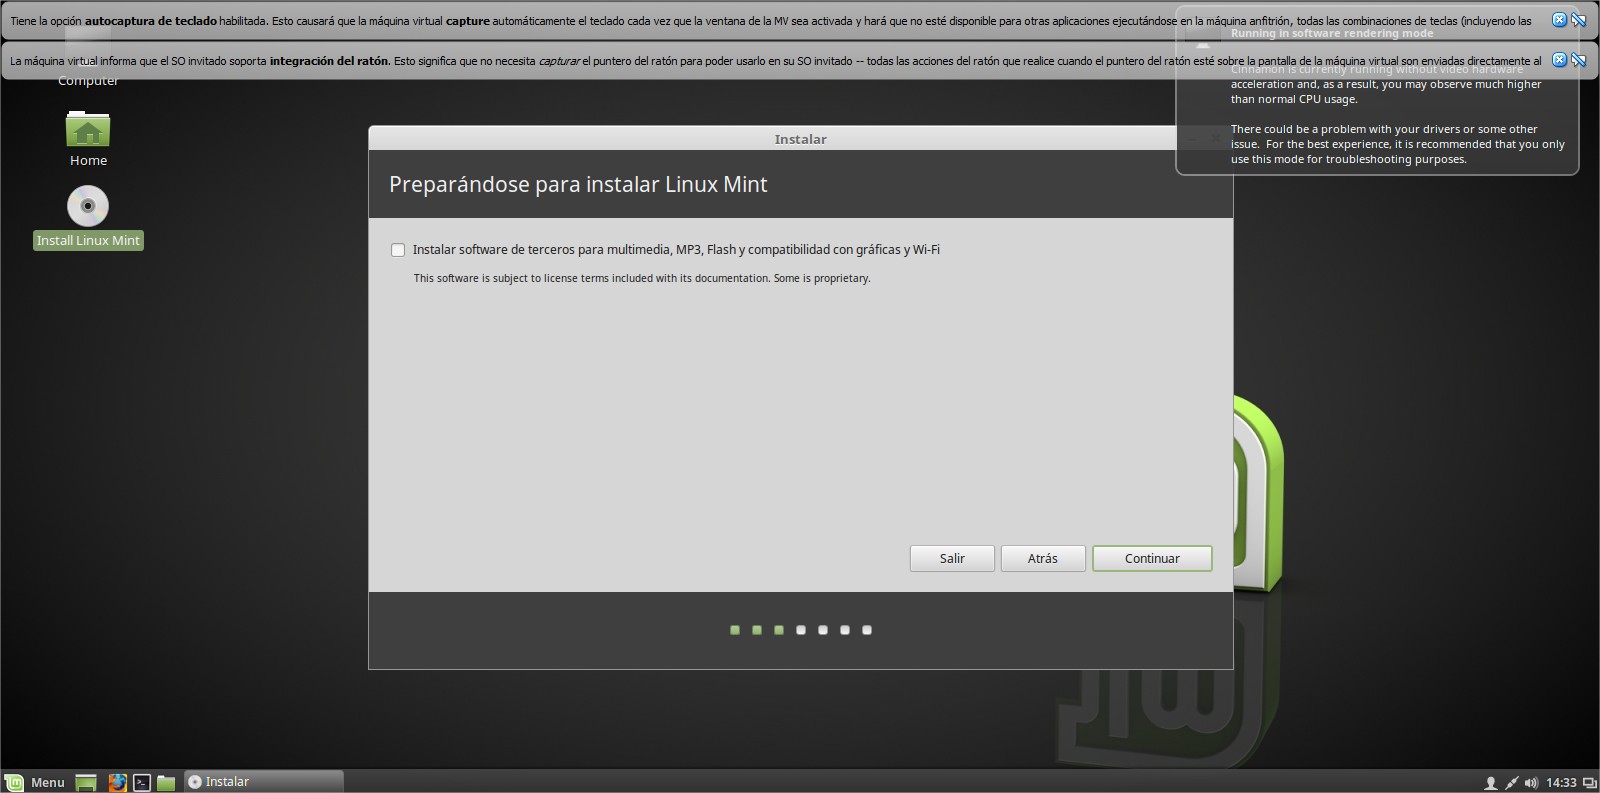1600x793 pixels.
Task: Open the network connection tray icon
Action: click(1511, 783)
